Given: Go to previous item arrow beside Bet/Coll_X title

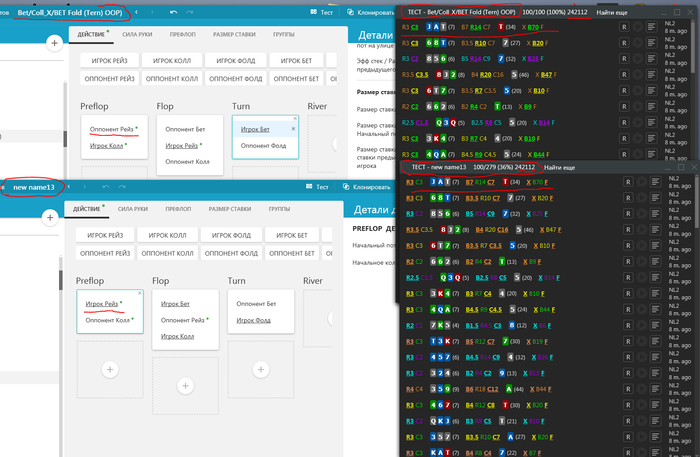Looking at the screenshot, I should coord(136,12).
